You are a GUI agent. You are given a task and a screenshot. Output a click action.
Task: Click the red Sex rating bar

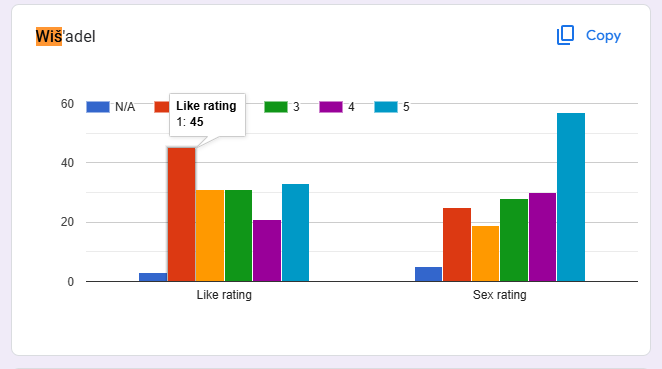[457, 244]
